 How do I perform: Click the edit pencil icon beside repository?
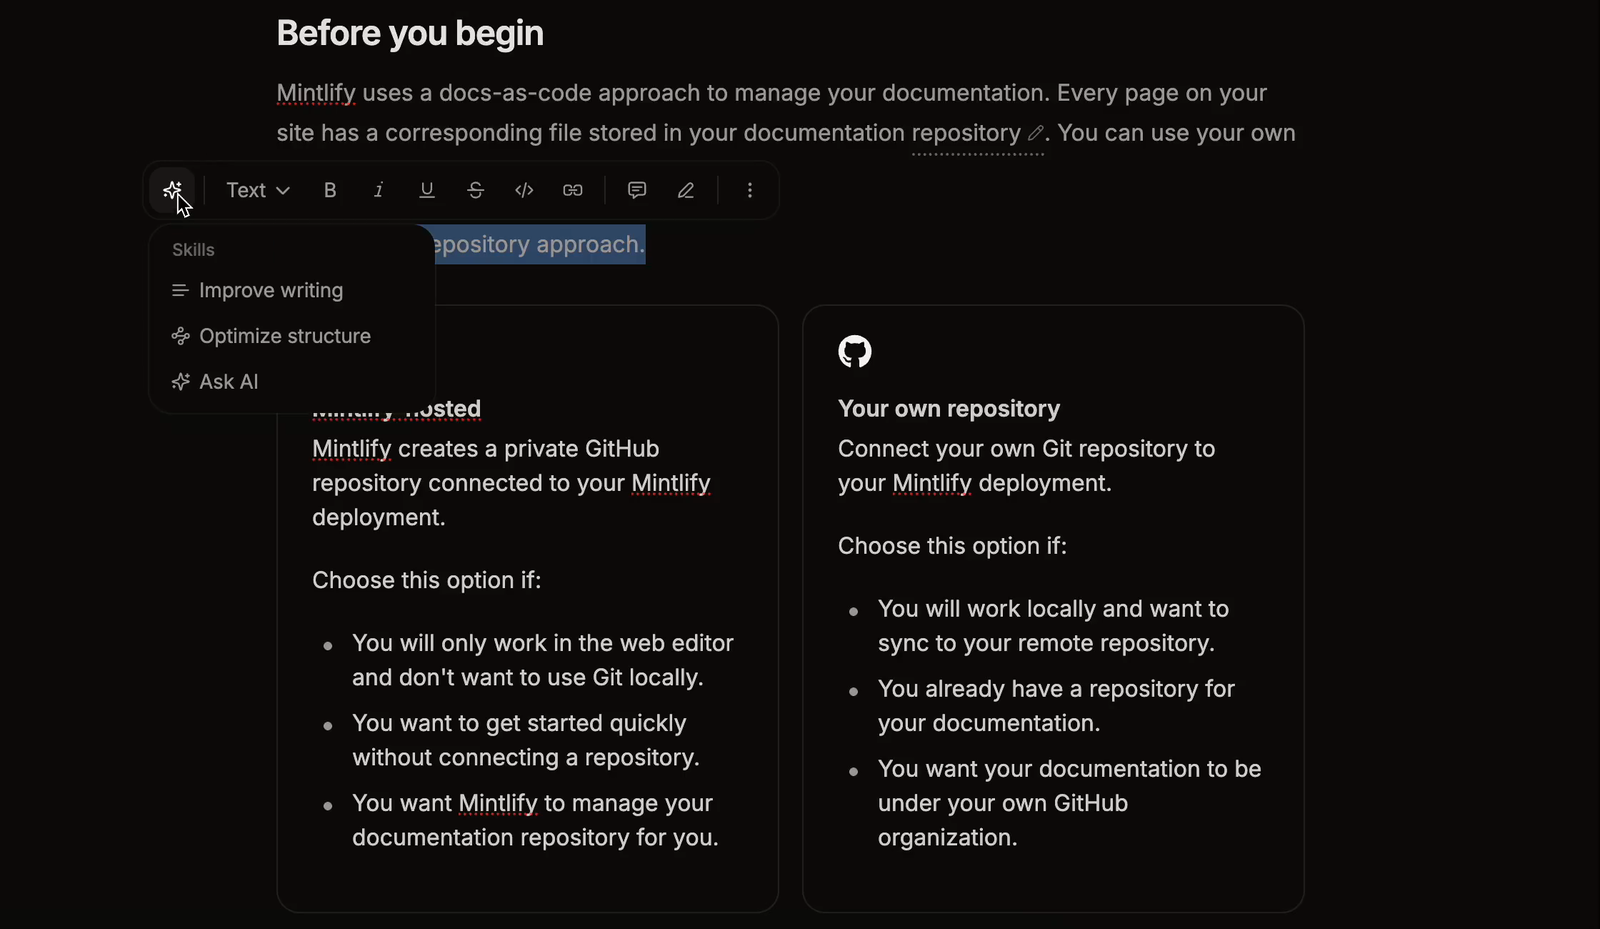pos(1035,133)
